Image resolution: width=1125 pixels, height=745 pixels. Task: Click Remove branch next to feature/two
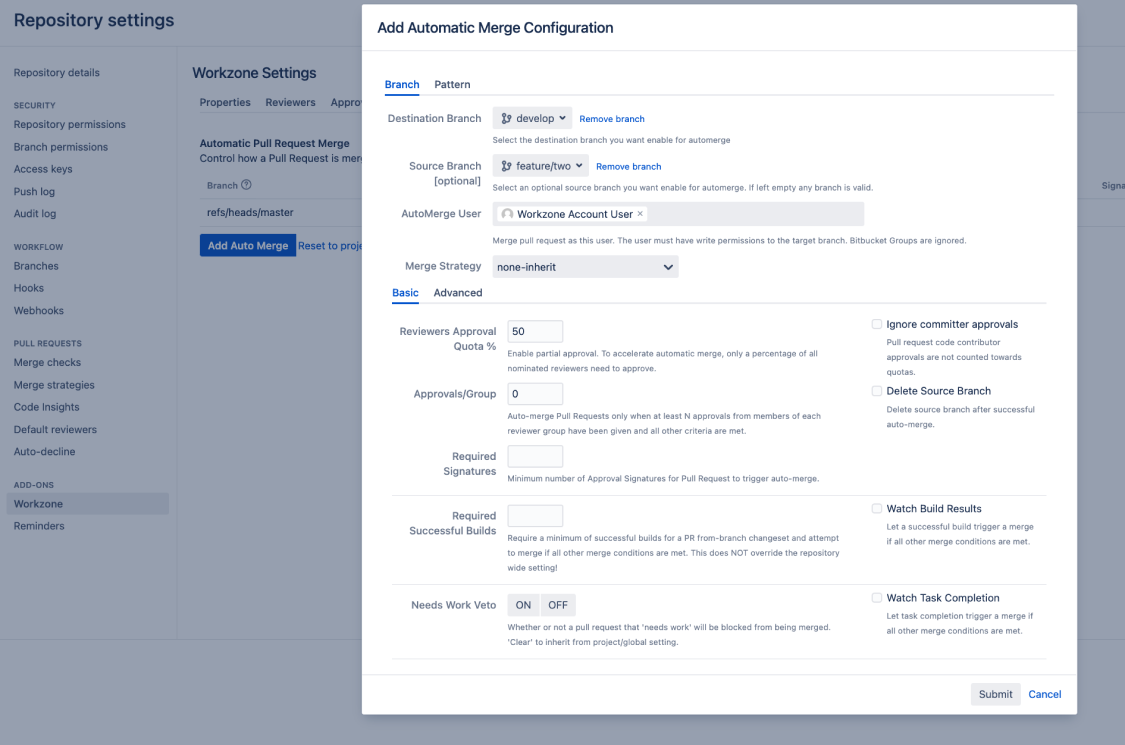(629, 167)
